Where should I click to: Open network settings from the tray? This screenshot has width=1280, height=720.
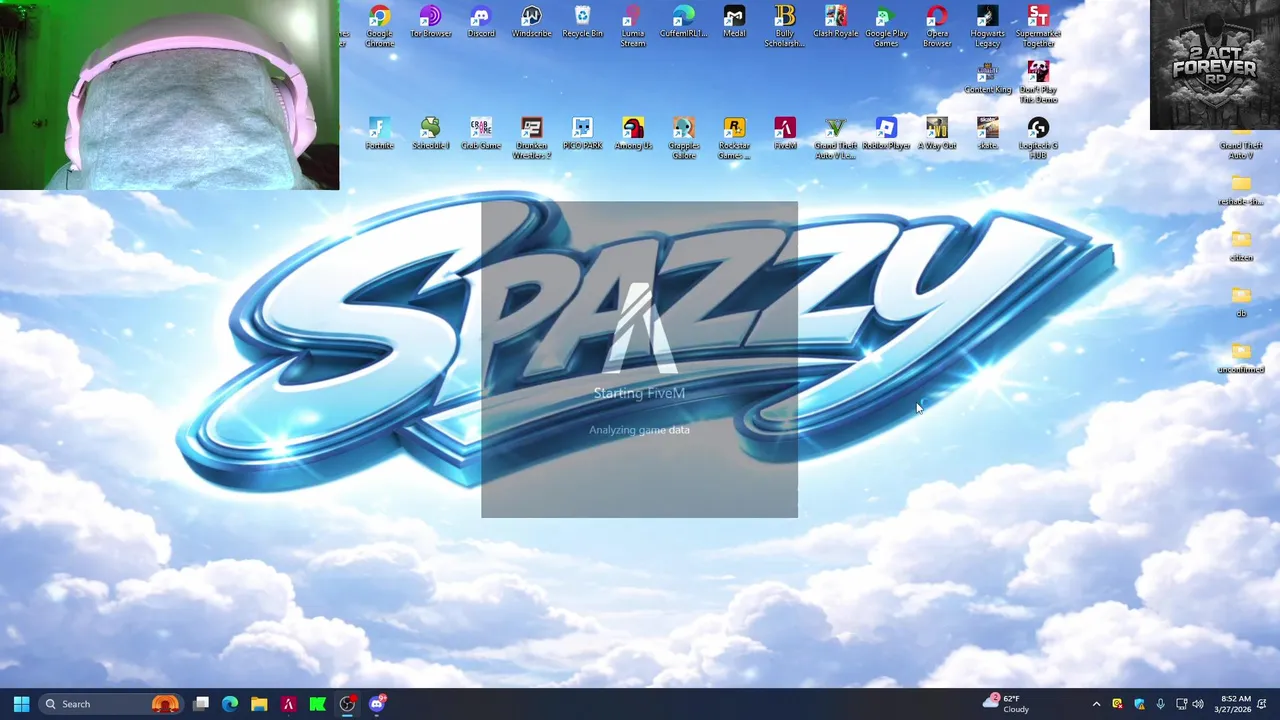tap(1181, 704)
